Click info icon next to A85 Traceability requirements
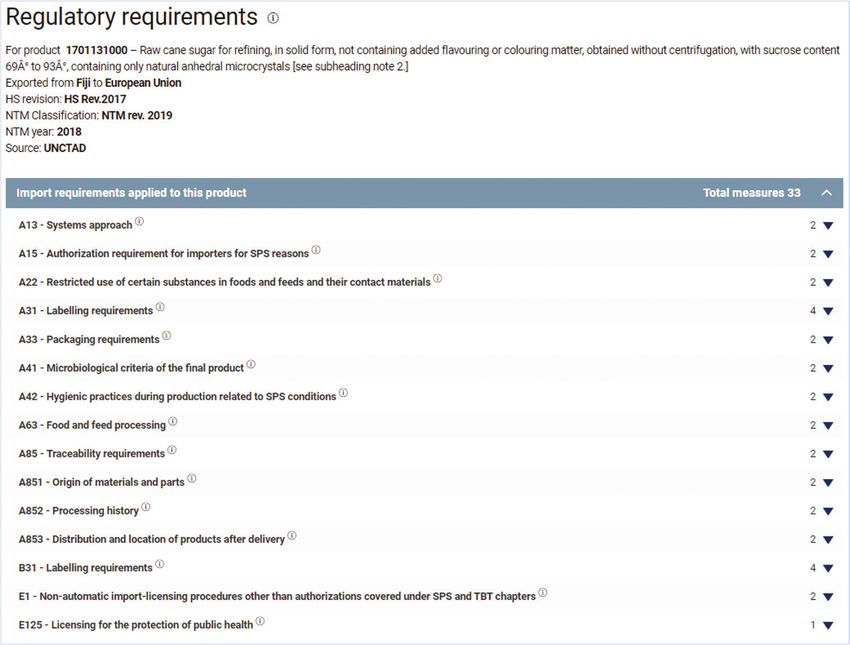Viewport: 850px width, 645px height. [x=172, y=450]
